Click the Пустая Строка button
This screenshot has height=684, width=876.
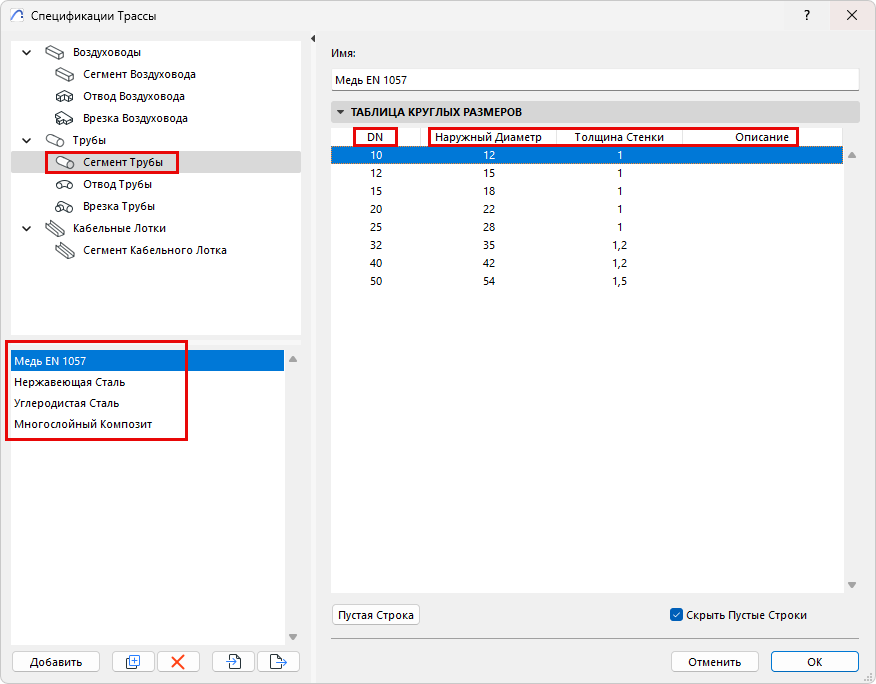pyautogui.click(x=375, y=615)
